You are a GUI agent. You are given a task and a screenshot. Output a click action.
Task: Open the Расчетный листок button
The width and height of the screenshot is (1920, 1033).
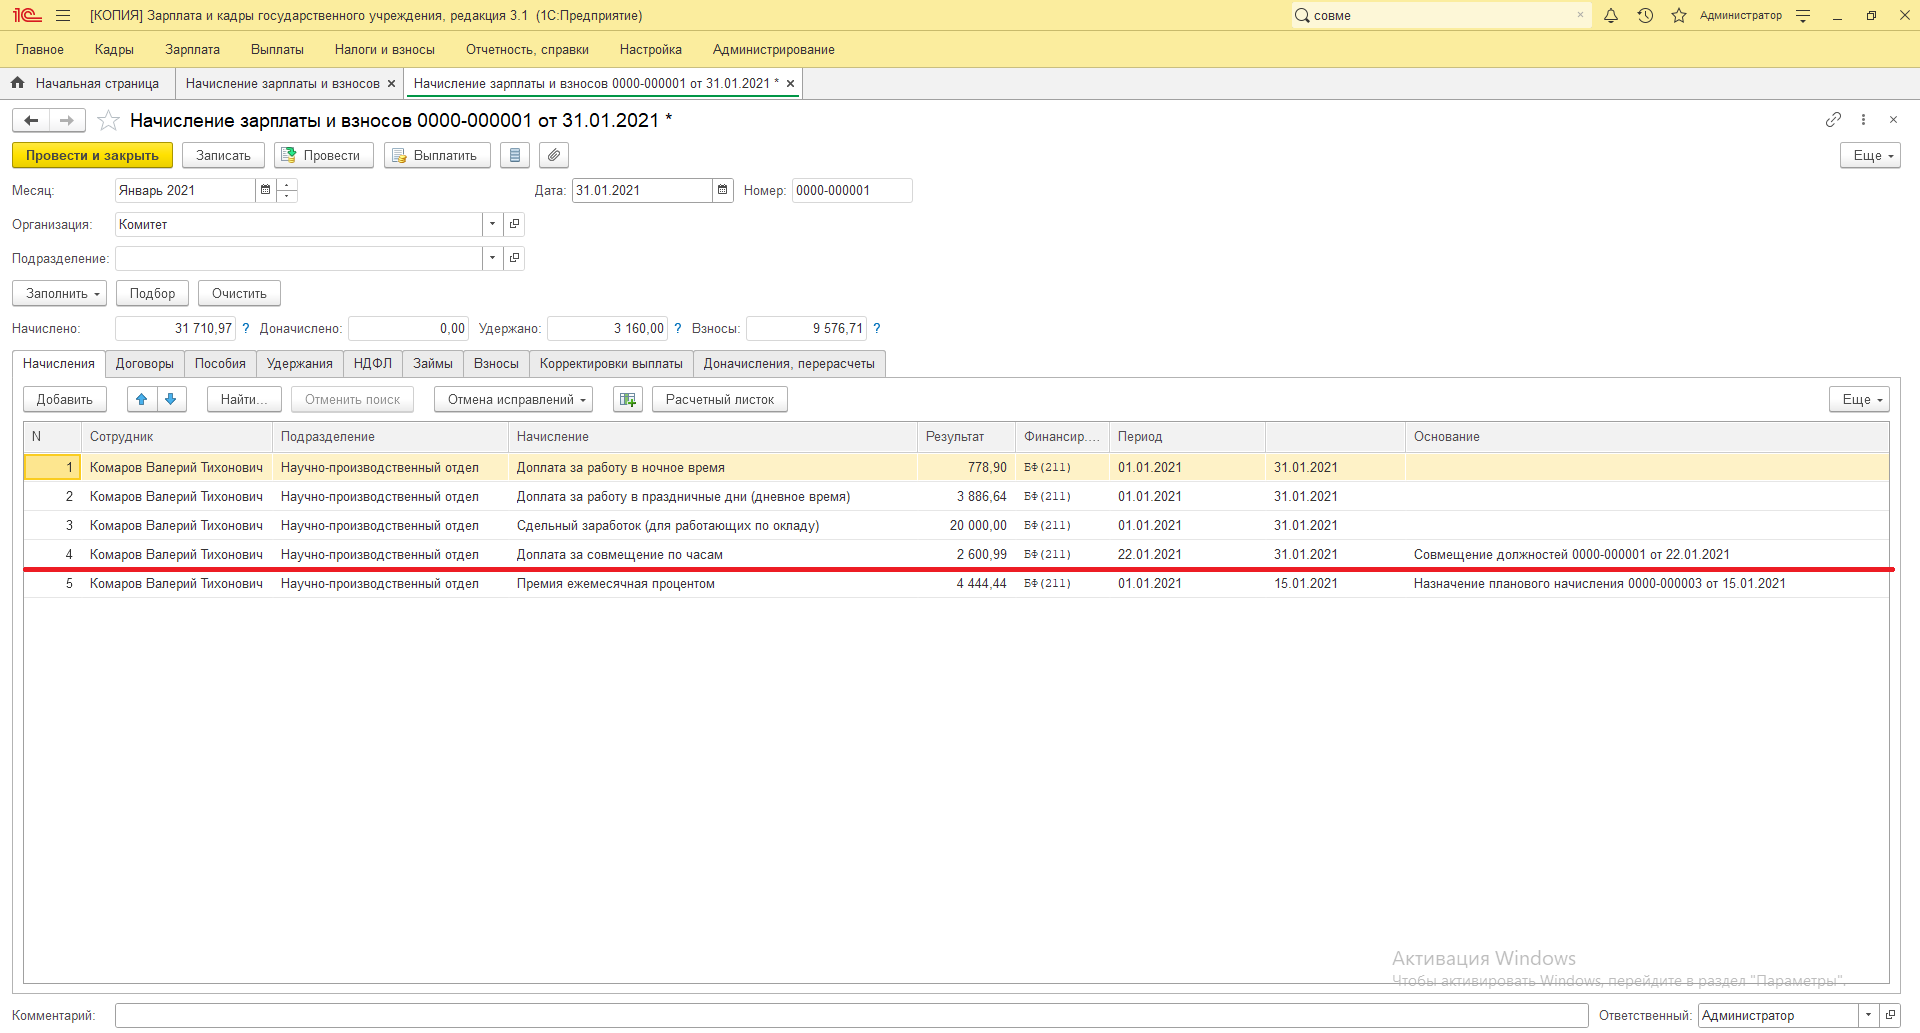(720, 399)
